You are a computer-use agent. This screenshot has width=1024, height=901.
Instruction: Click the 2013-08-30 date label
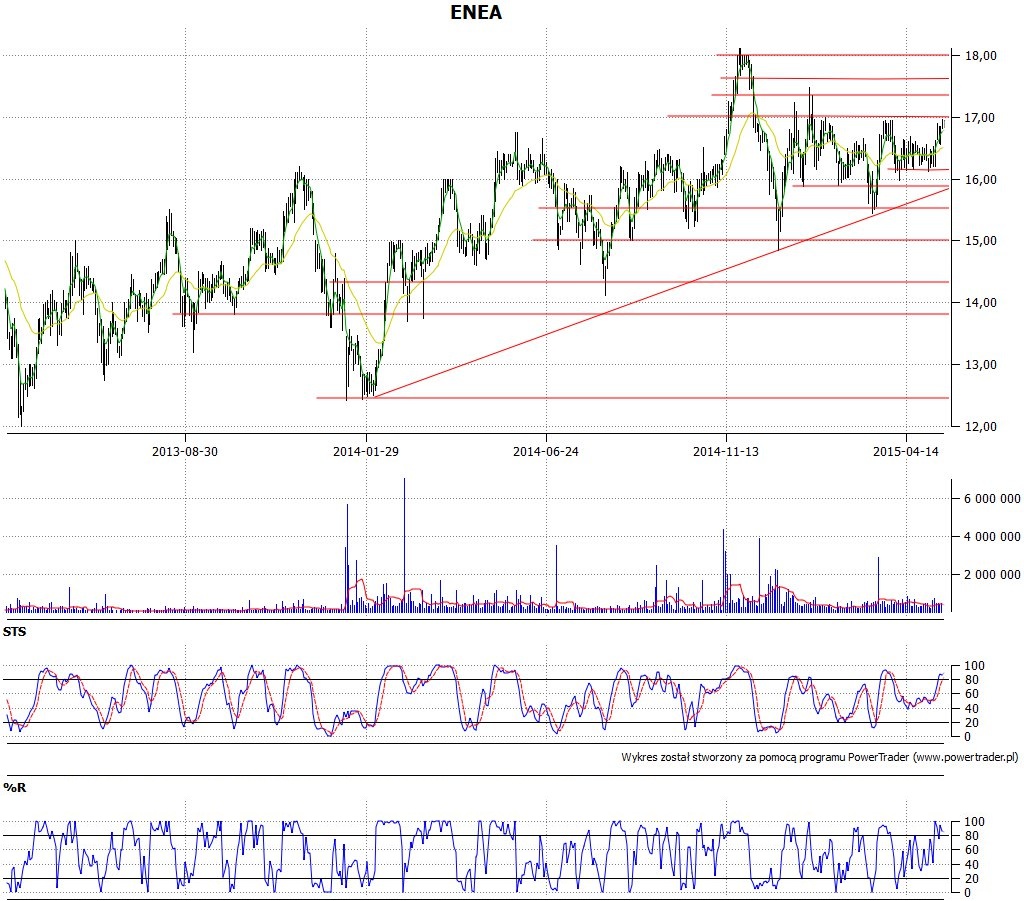[185, 451]
